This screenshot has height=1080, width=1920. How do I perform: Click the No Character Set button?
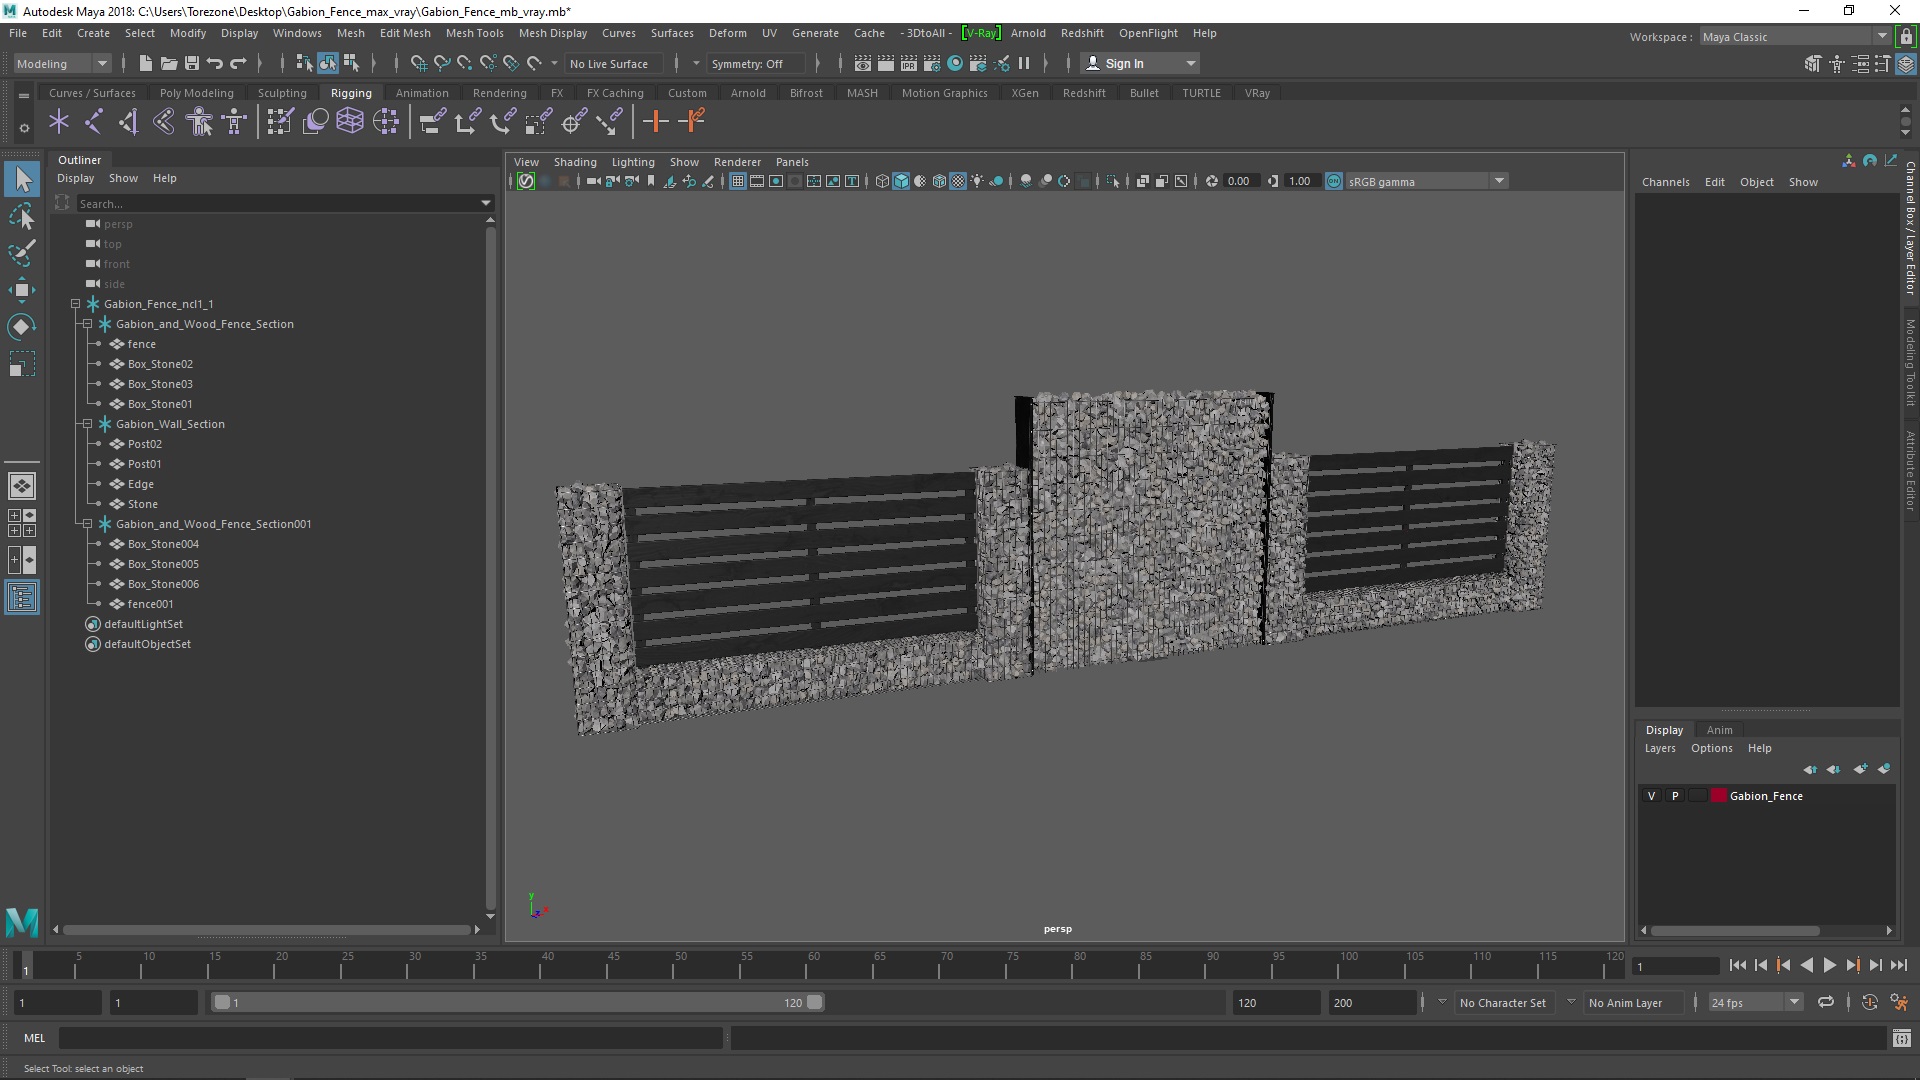coord(1502,1003)
